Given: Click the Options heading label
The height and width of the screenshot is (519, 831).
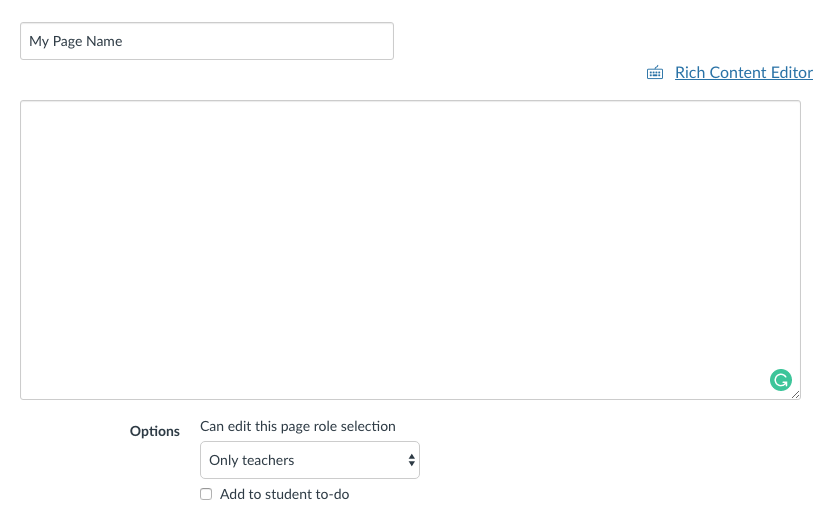Looking at the screenshot, I should pyautogui.click(x=155, y=431).
